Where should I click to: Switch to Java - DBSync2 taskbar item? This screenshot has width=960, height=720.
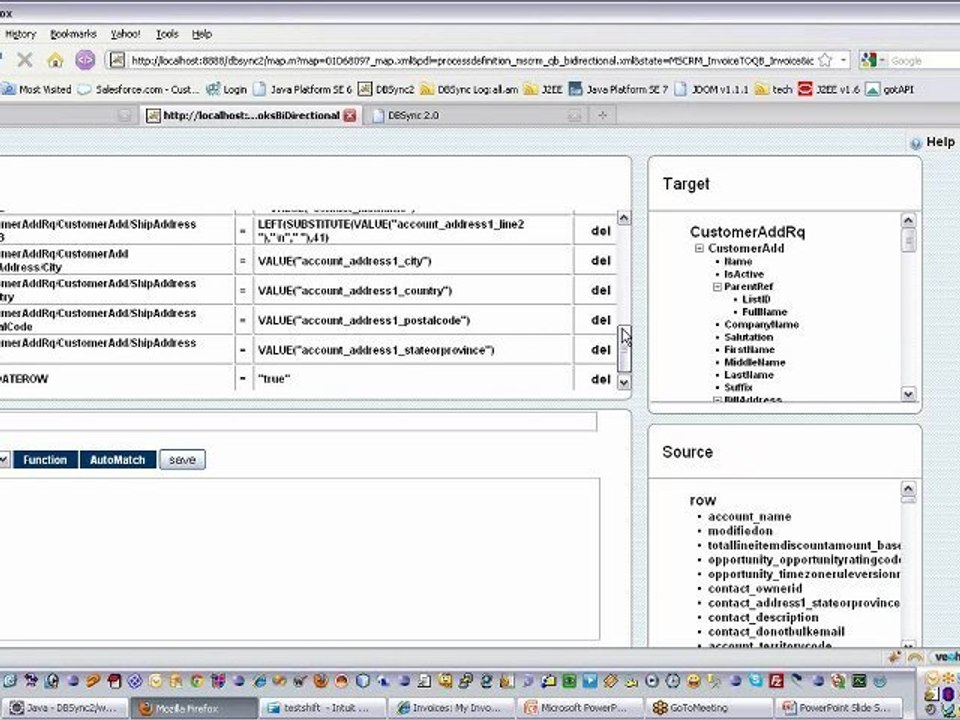pos(66,708)
